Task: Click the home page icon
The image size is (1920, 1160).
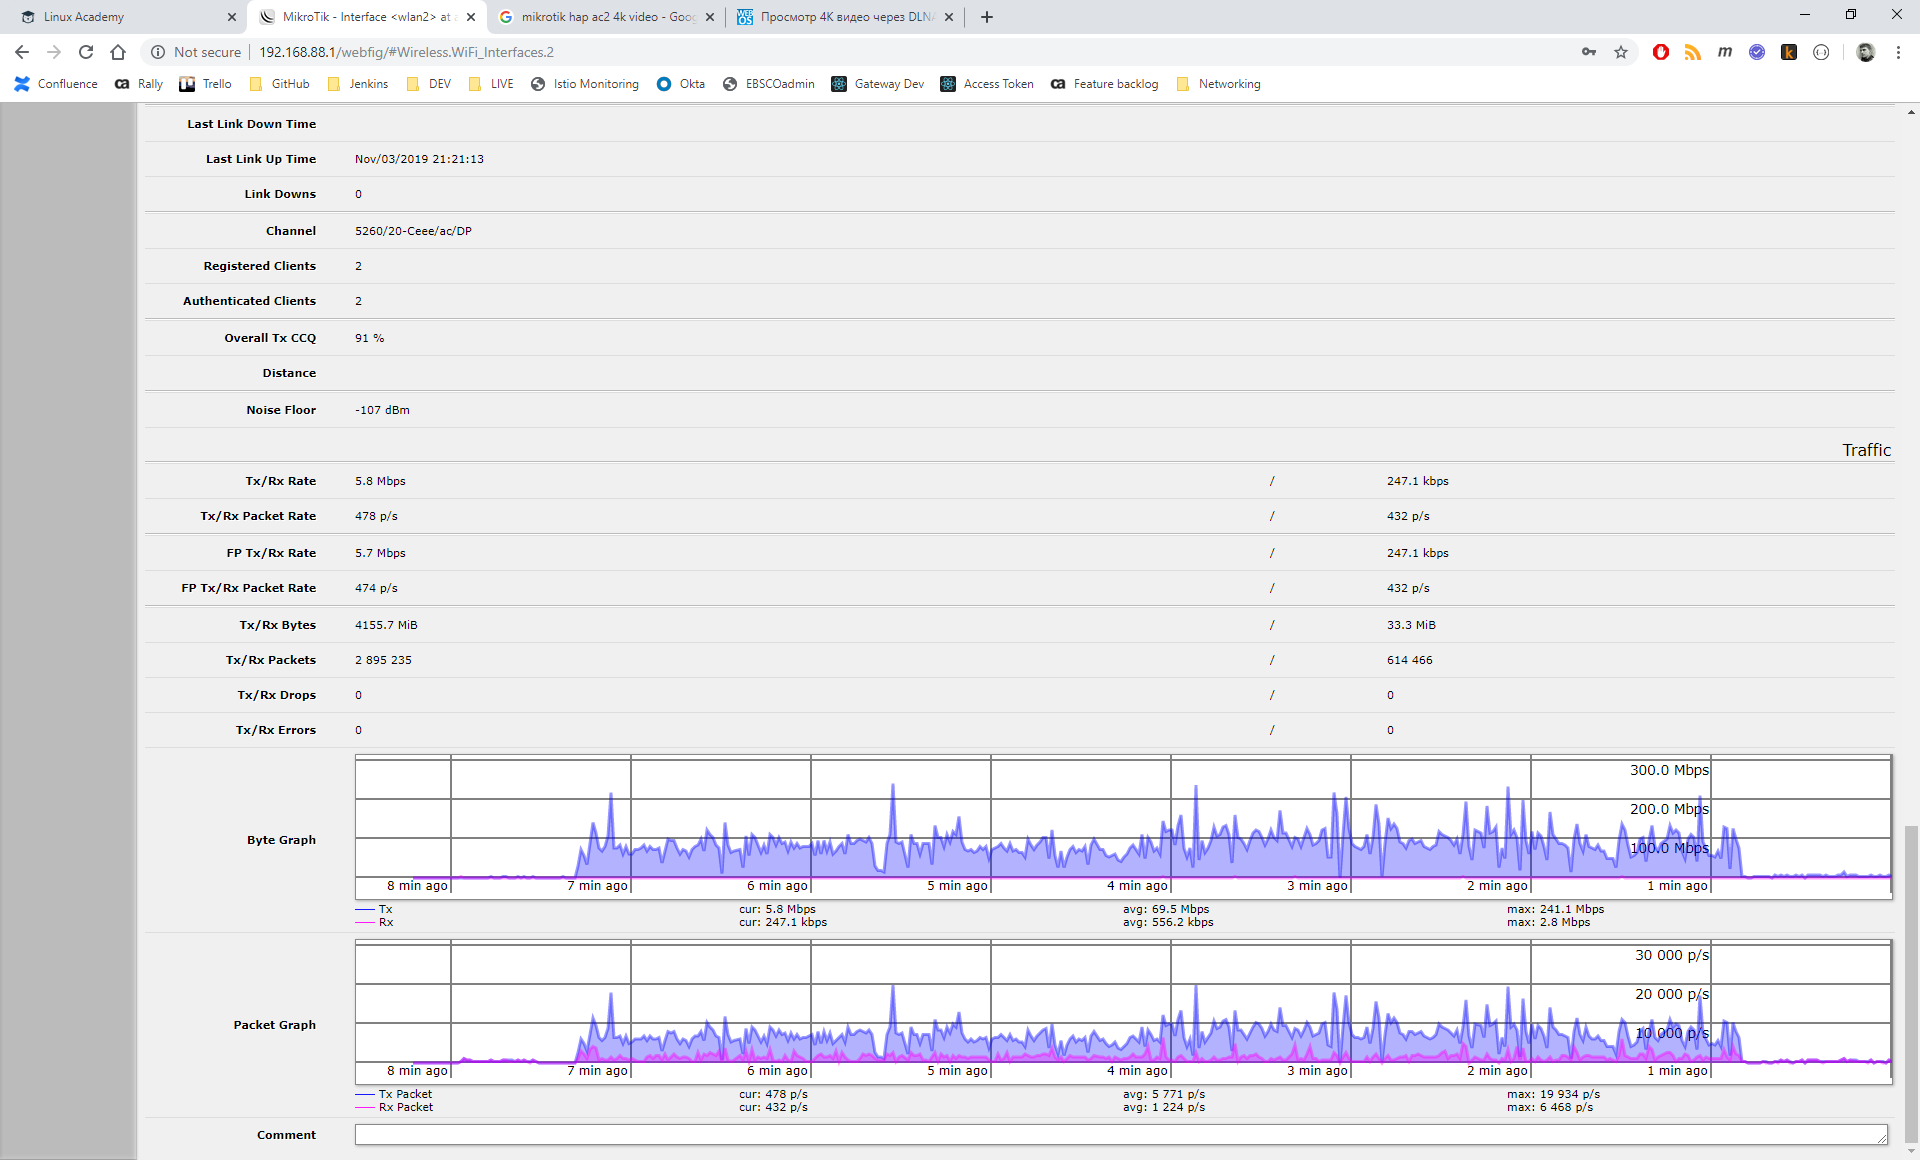Action: [x=118, y=52]
